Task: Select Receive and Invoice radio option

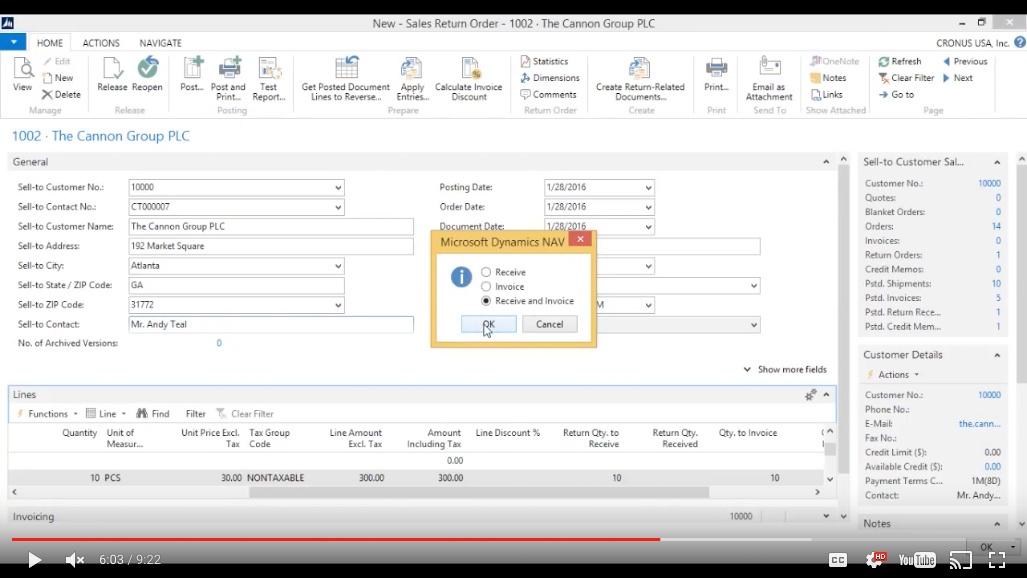Action: click(486, 301)
